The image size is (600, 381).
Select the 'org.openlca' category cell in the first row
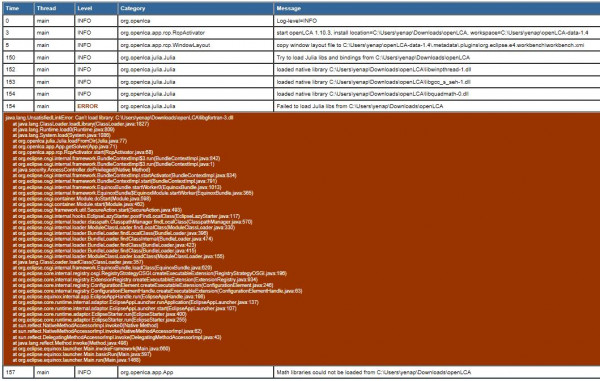(x=195, y=21)
